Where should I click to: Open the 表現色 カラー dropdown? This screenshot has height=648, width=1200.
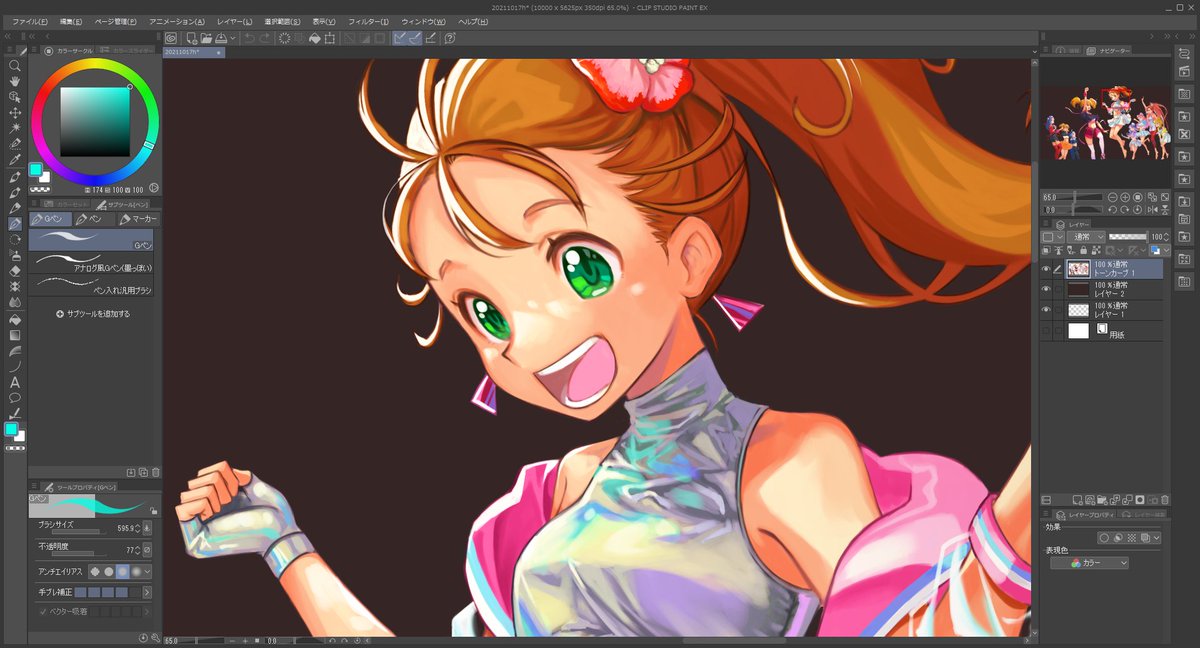click(1090, 563)
